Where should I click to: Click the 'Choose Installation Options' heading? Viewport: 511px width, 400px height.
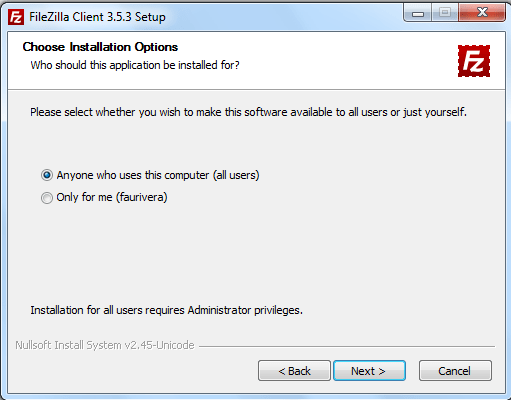[x=100, y=47]
